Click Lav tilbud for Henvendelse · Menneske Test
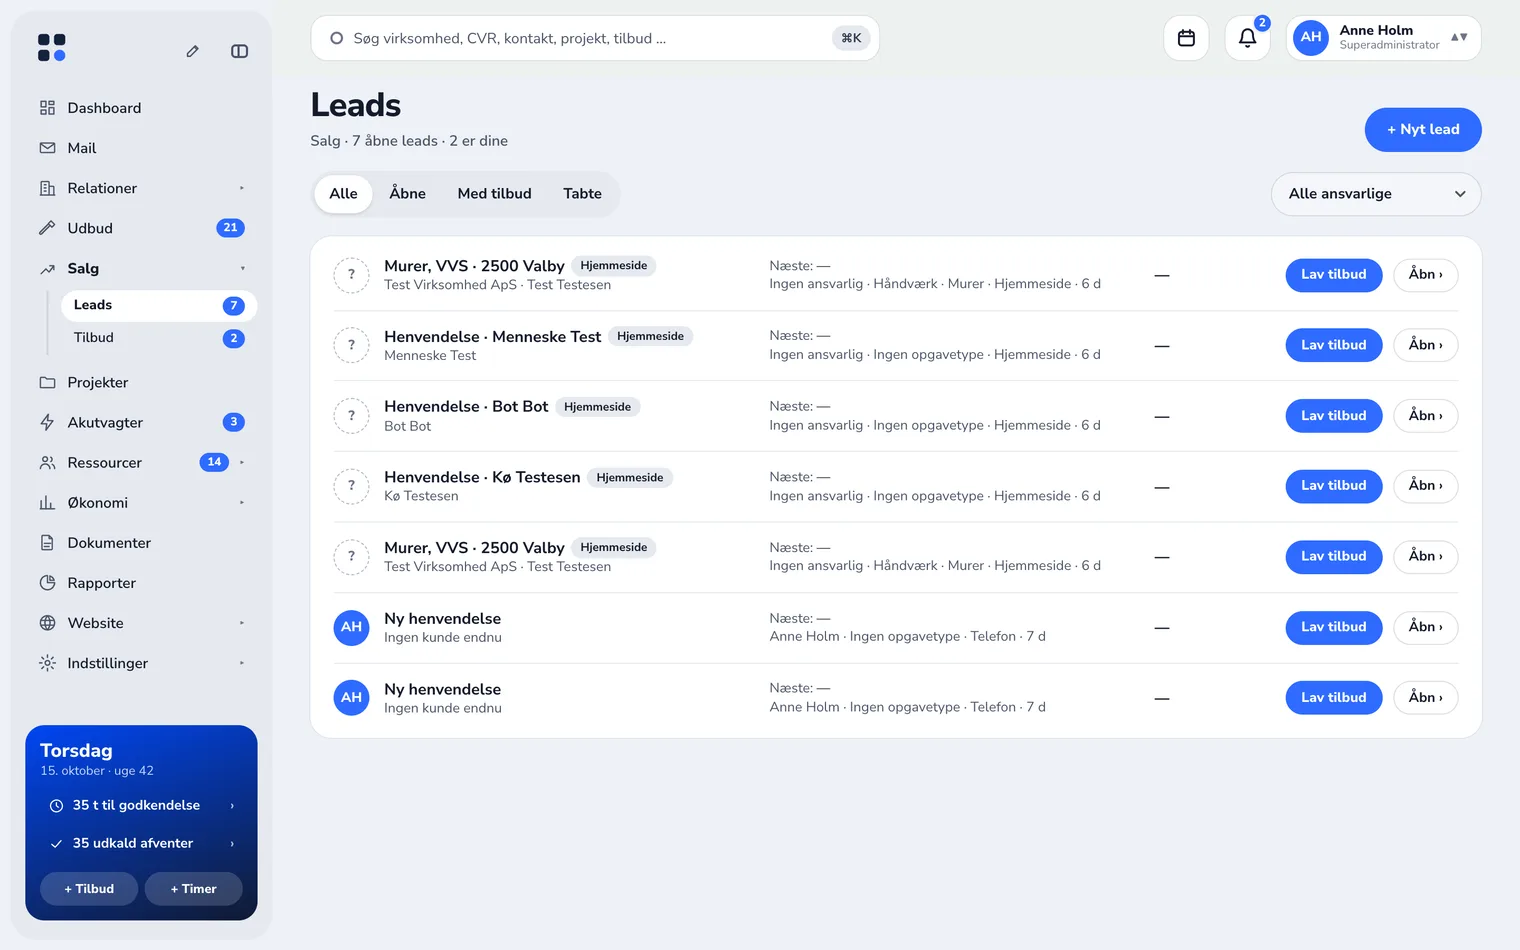 (x=1333, y=345)
